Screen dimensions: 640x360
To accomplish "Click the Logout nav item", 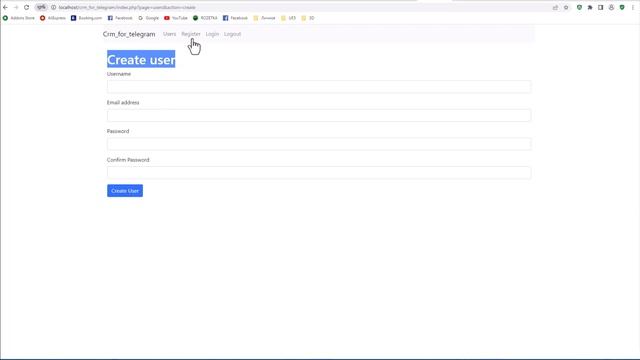I will (233, 34).
